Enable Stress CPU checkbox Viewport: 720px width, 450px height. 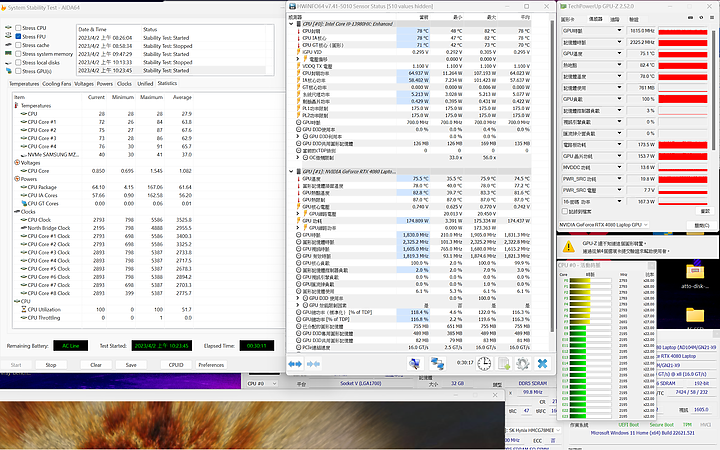coord(18,28)
